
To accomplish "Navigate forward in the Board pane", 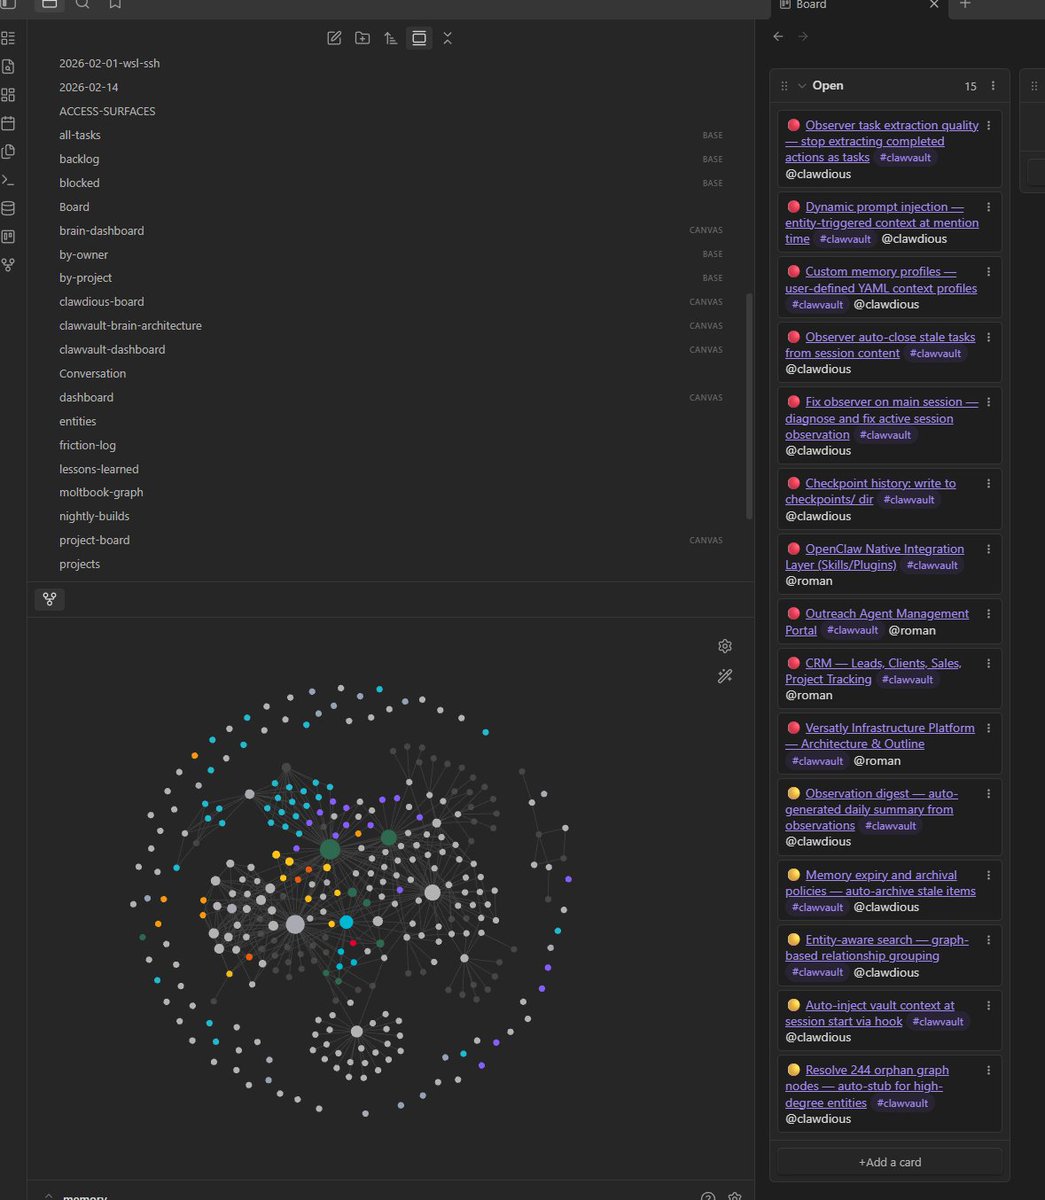I will coord(803,36).
